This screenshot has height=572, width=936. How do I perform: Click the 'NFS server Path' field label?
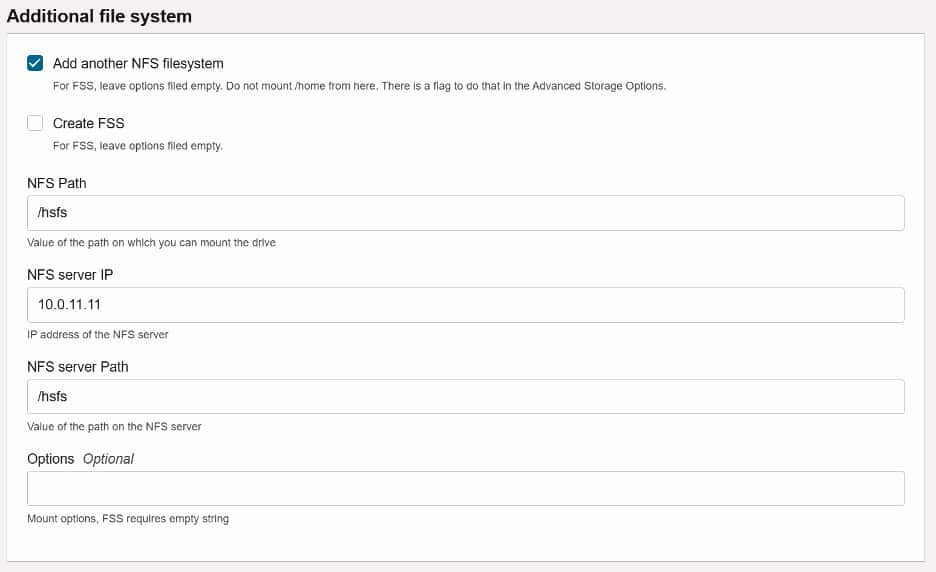click(x=78, y=367)
